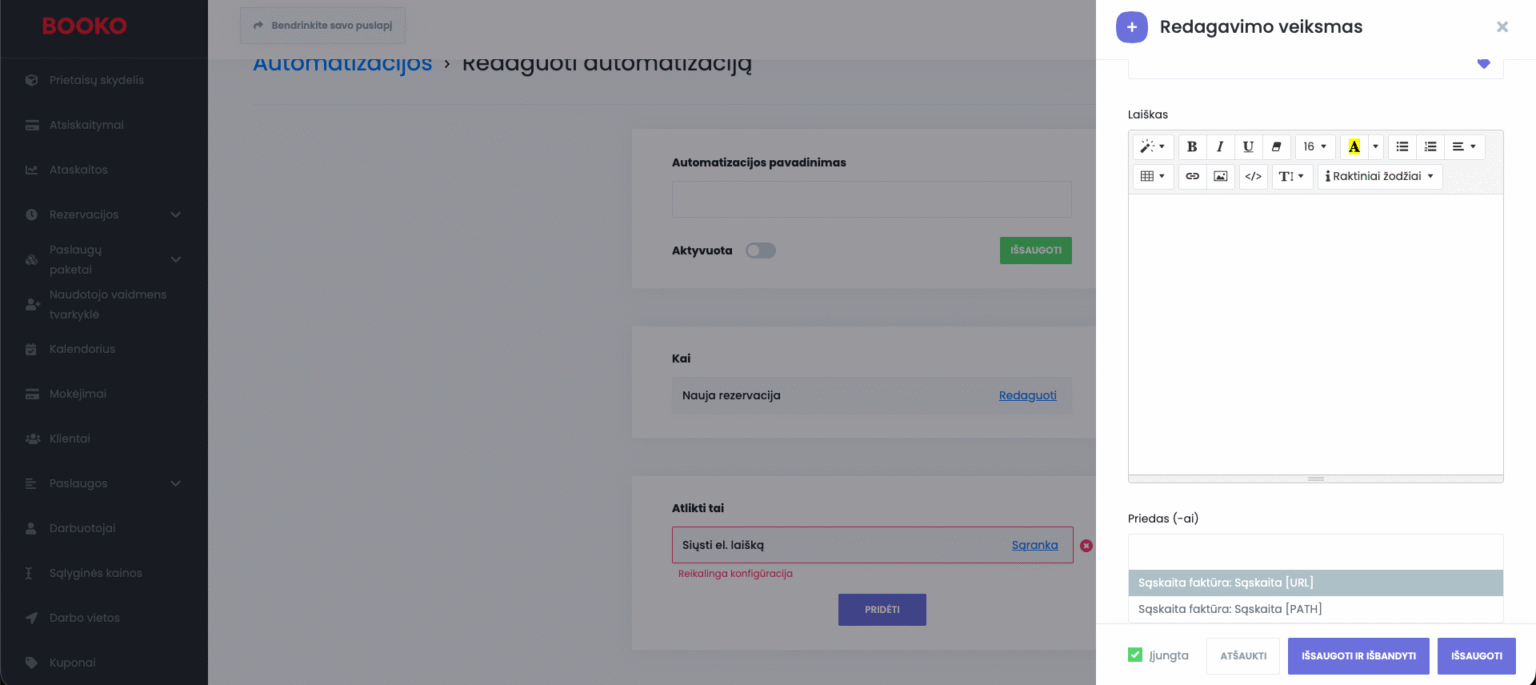1536x685 pixels.
Task: Click the Išsaugoti ir išbandyti button
Action: [1358, 656]
